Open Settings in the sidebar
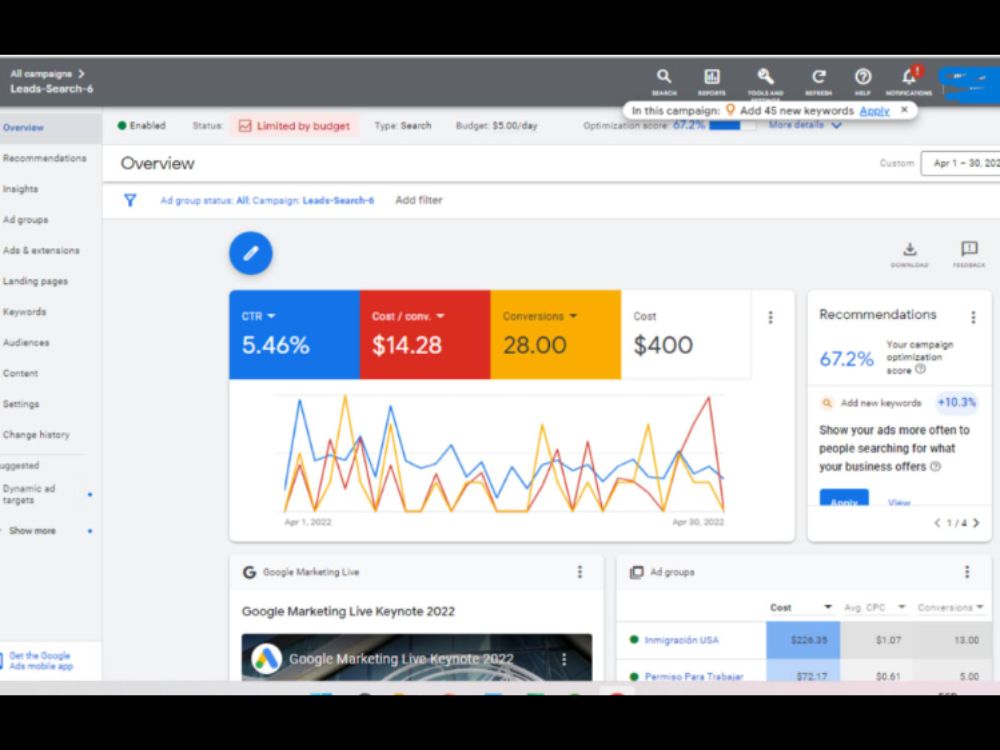Image resolution: width=1000 pixels, height=750 pixels. coord(21,404)
